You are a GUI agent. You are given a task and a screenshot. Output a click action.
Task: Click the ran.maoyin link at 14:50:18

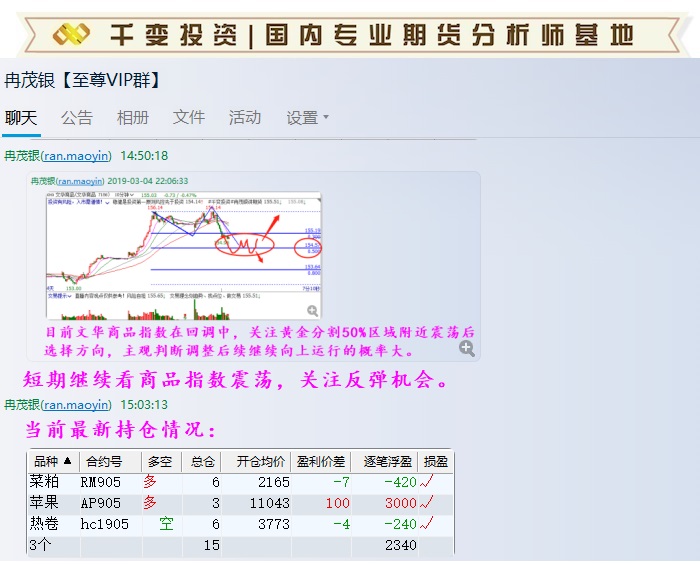[76, 156]
